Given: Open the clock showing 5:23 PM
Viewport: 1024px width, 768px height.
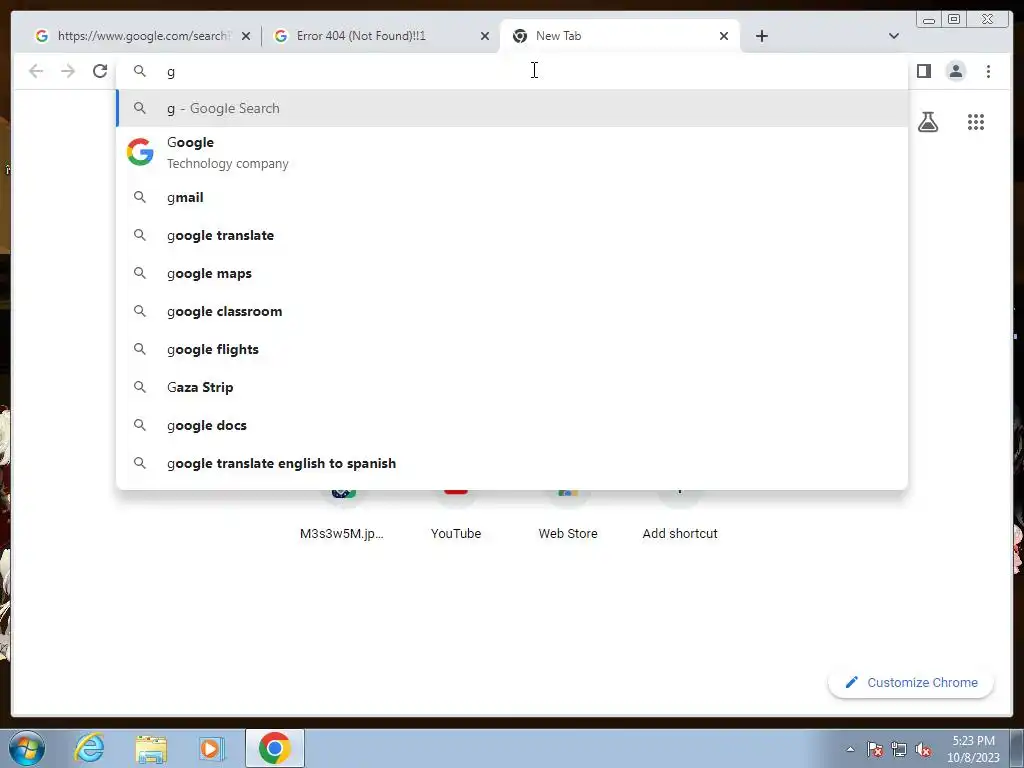Looking at the screenshot, I should (973, 749).
